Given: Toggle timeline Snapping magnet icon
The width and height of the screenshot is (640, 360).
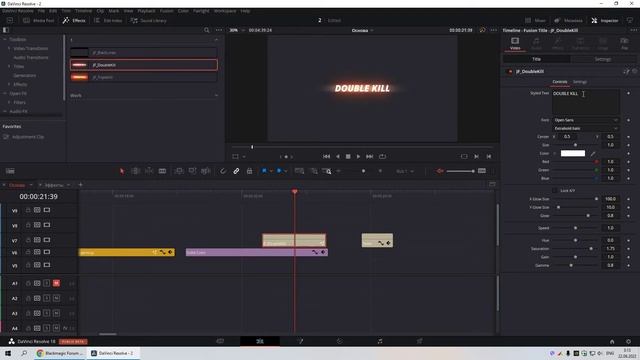Looking at the screenshot, I should click(223, 171).
